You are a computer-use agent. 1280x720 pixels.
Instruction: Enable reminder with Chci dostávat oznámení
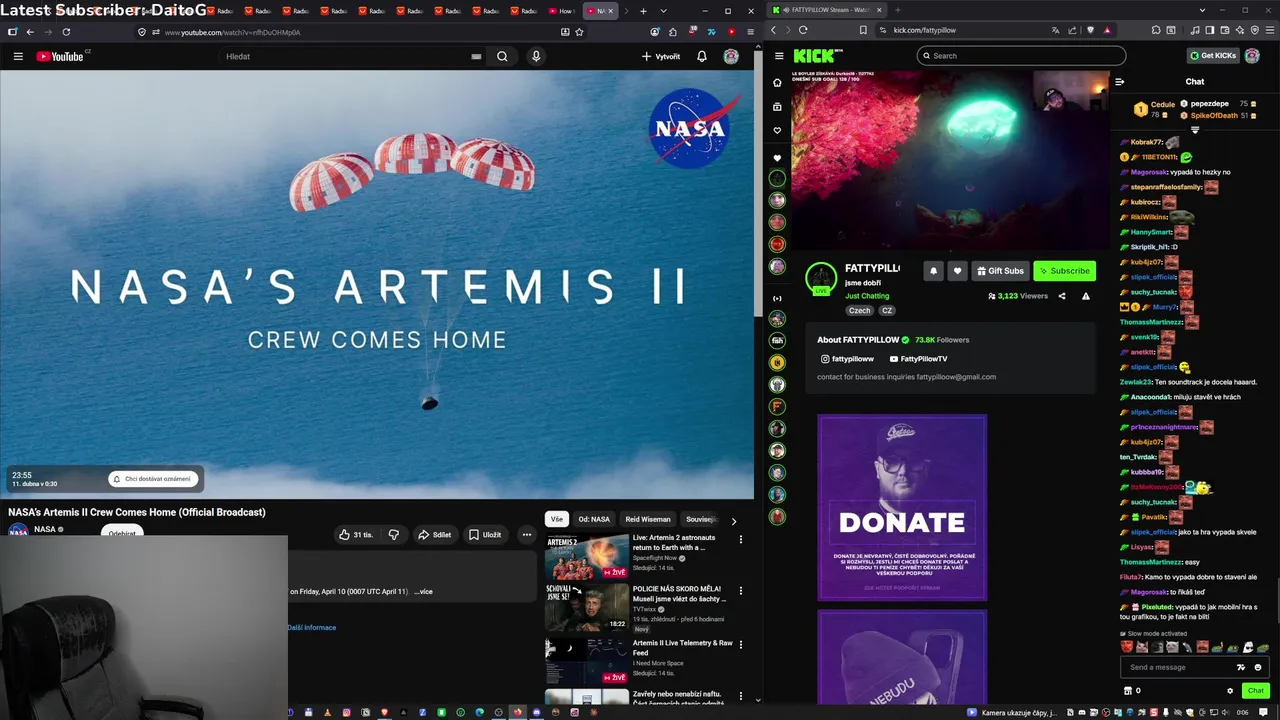pyautogui.click(x=151, y=479)
